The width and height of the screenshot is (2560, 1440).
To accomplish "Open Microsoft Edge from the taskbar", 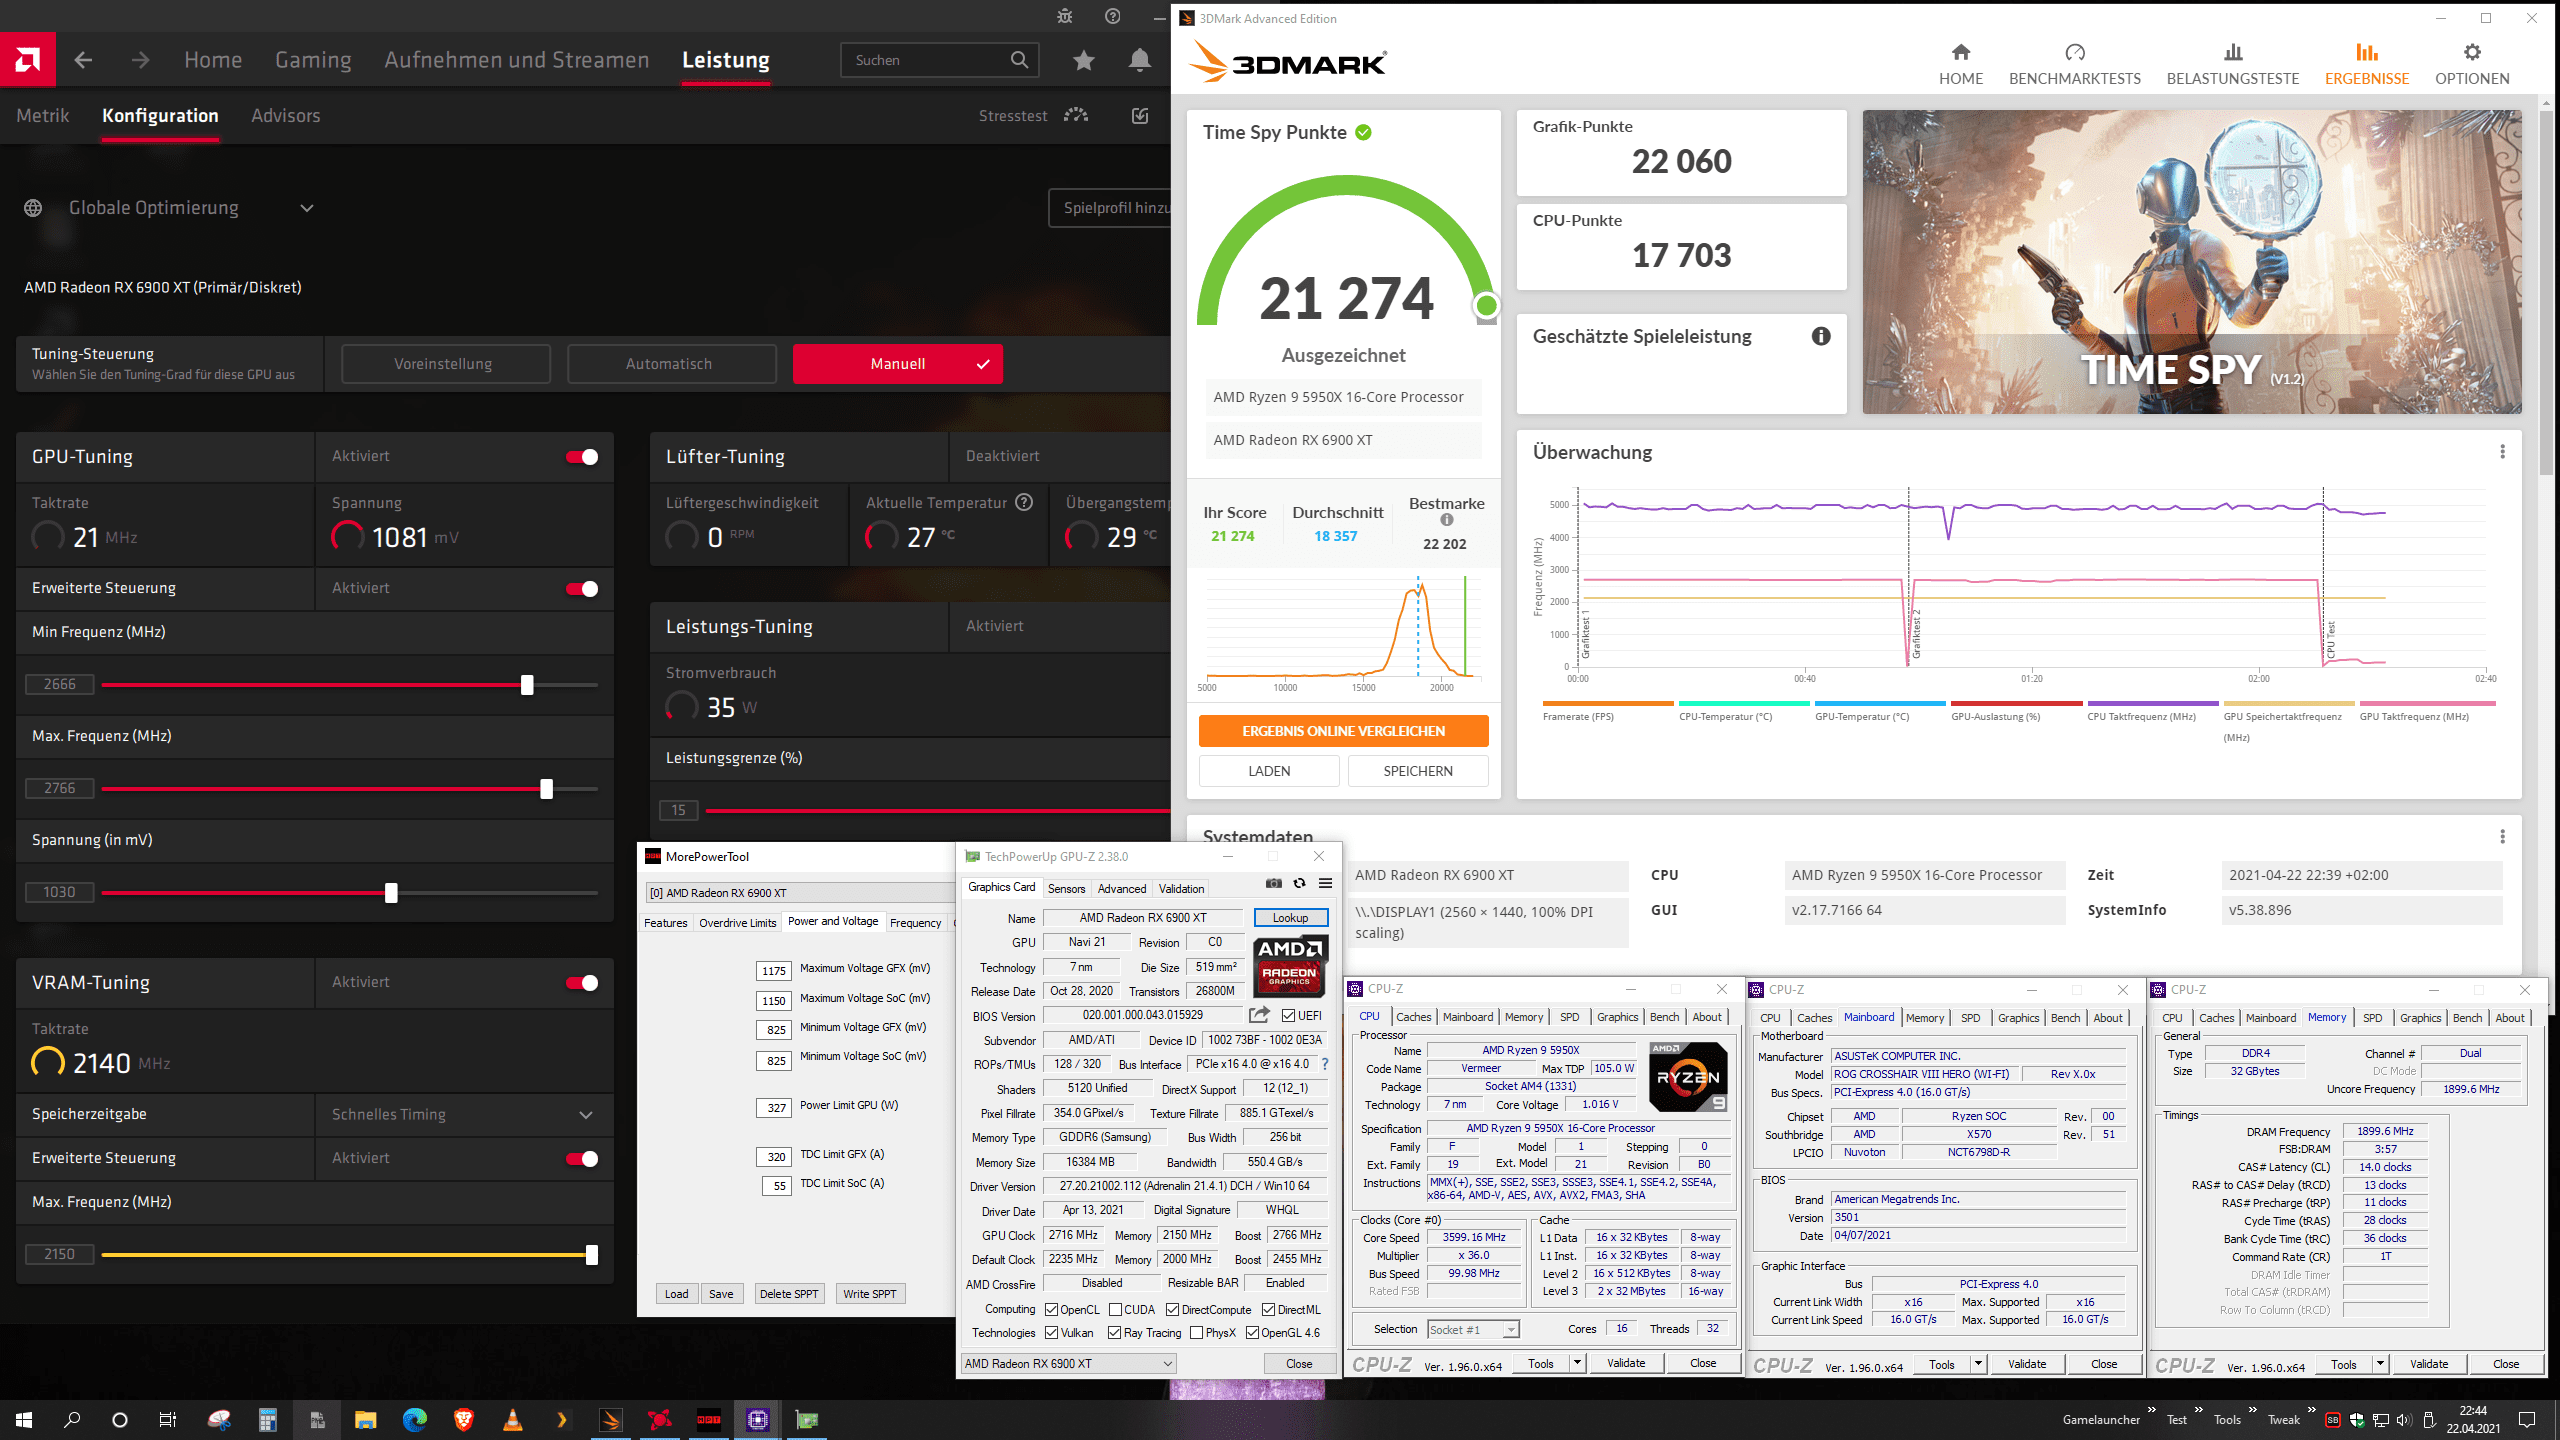I will pos(414,1419).
